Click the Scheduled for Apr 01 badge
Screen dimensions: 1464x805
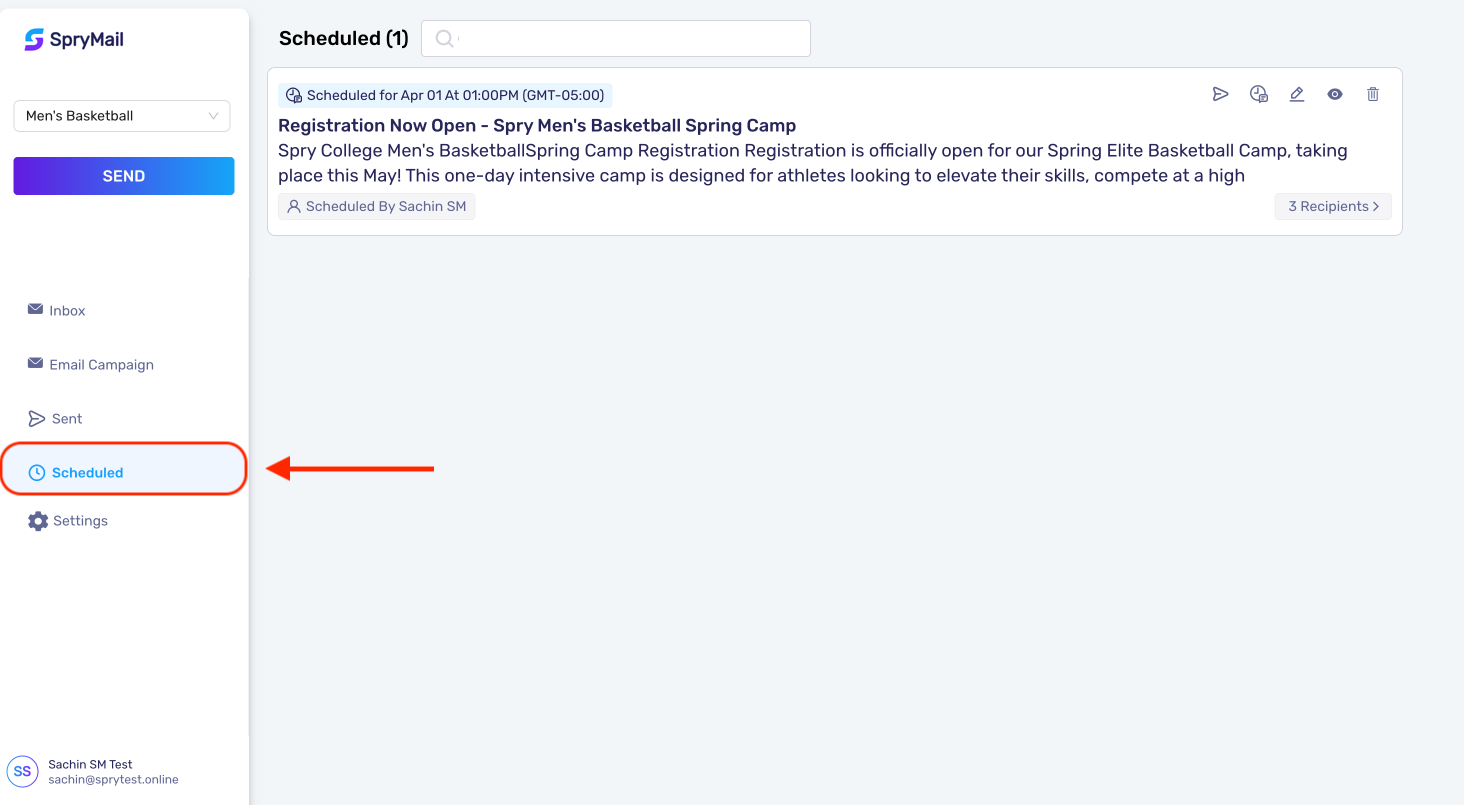[x=445, y=96]
